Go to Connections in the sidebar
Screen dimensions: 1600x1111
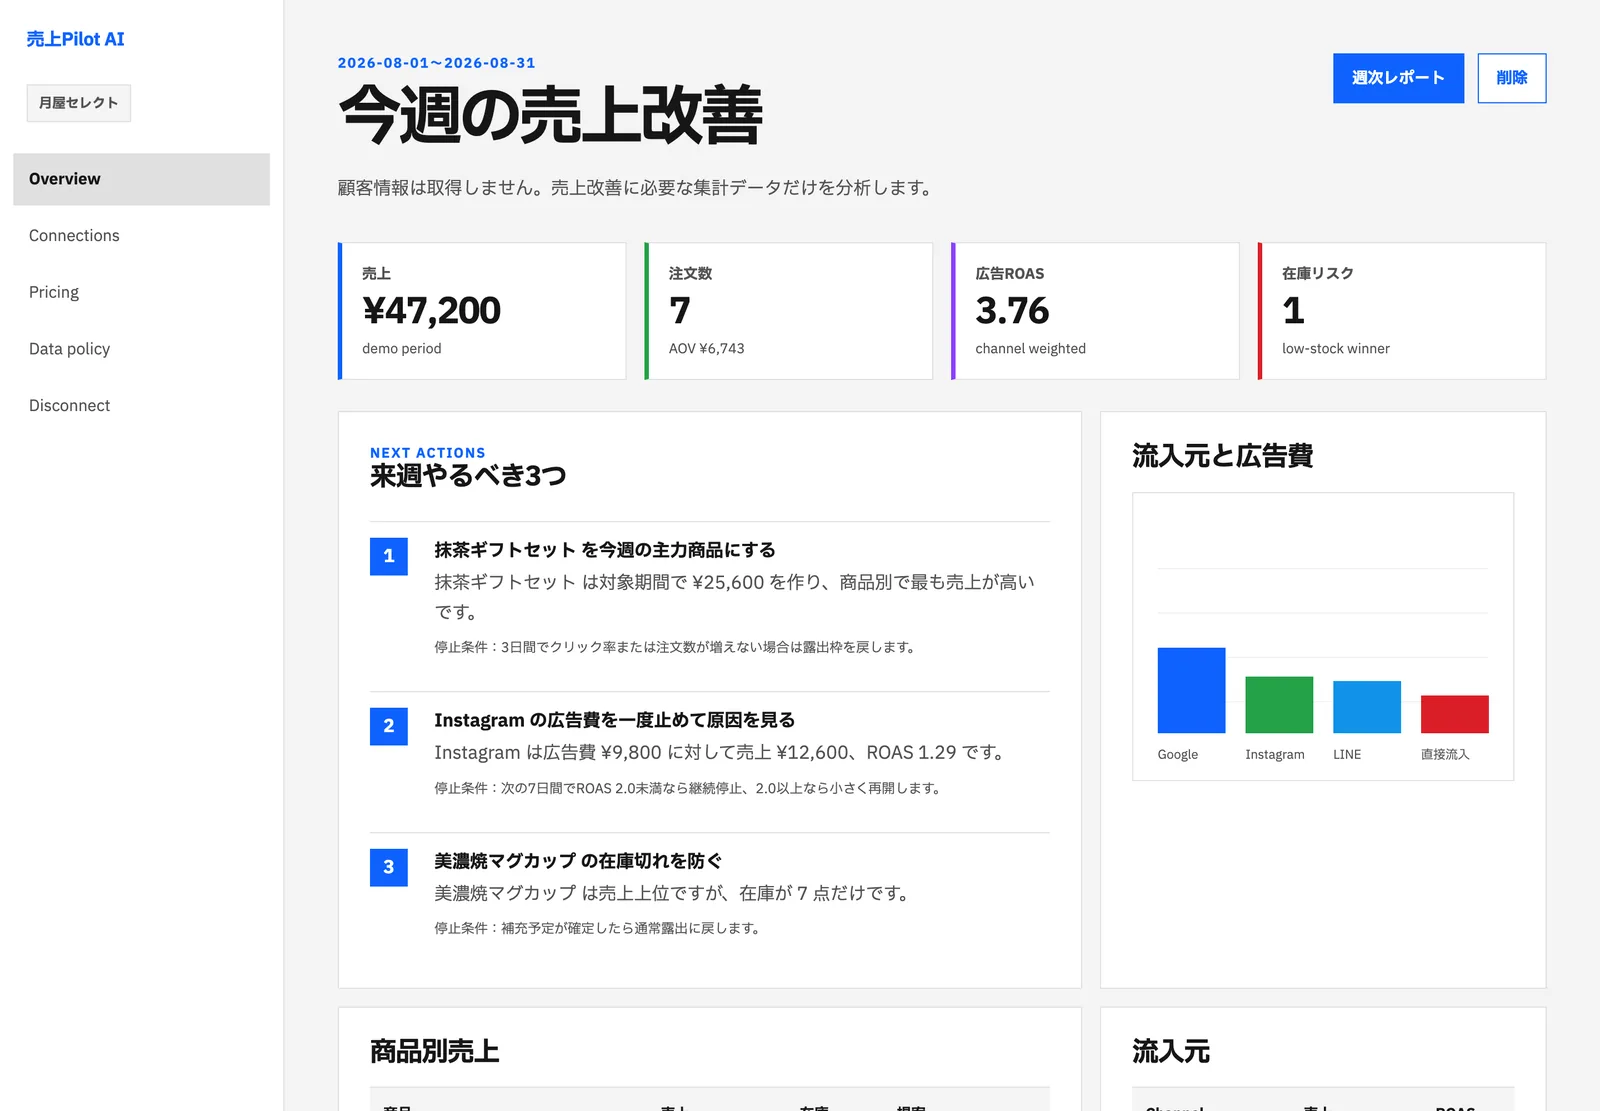(x=141, y=236)
